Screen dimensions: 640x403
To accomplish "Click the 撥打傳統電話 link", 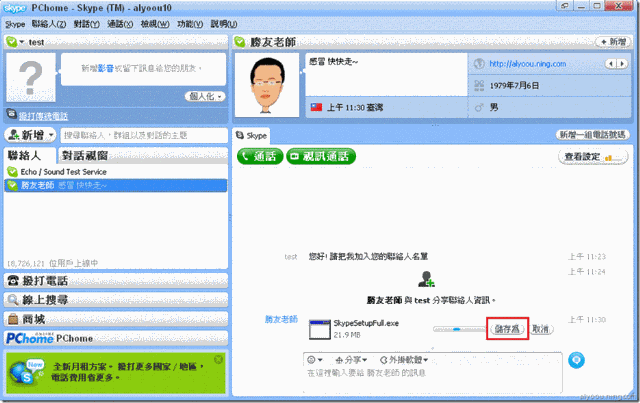I will point(43,116).
